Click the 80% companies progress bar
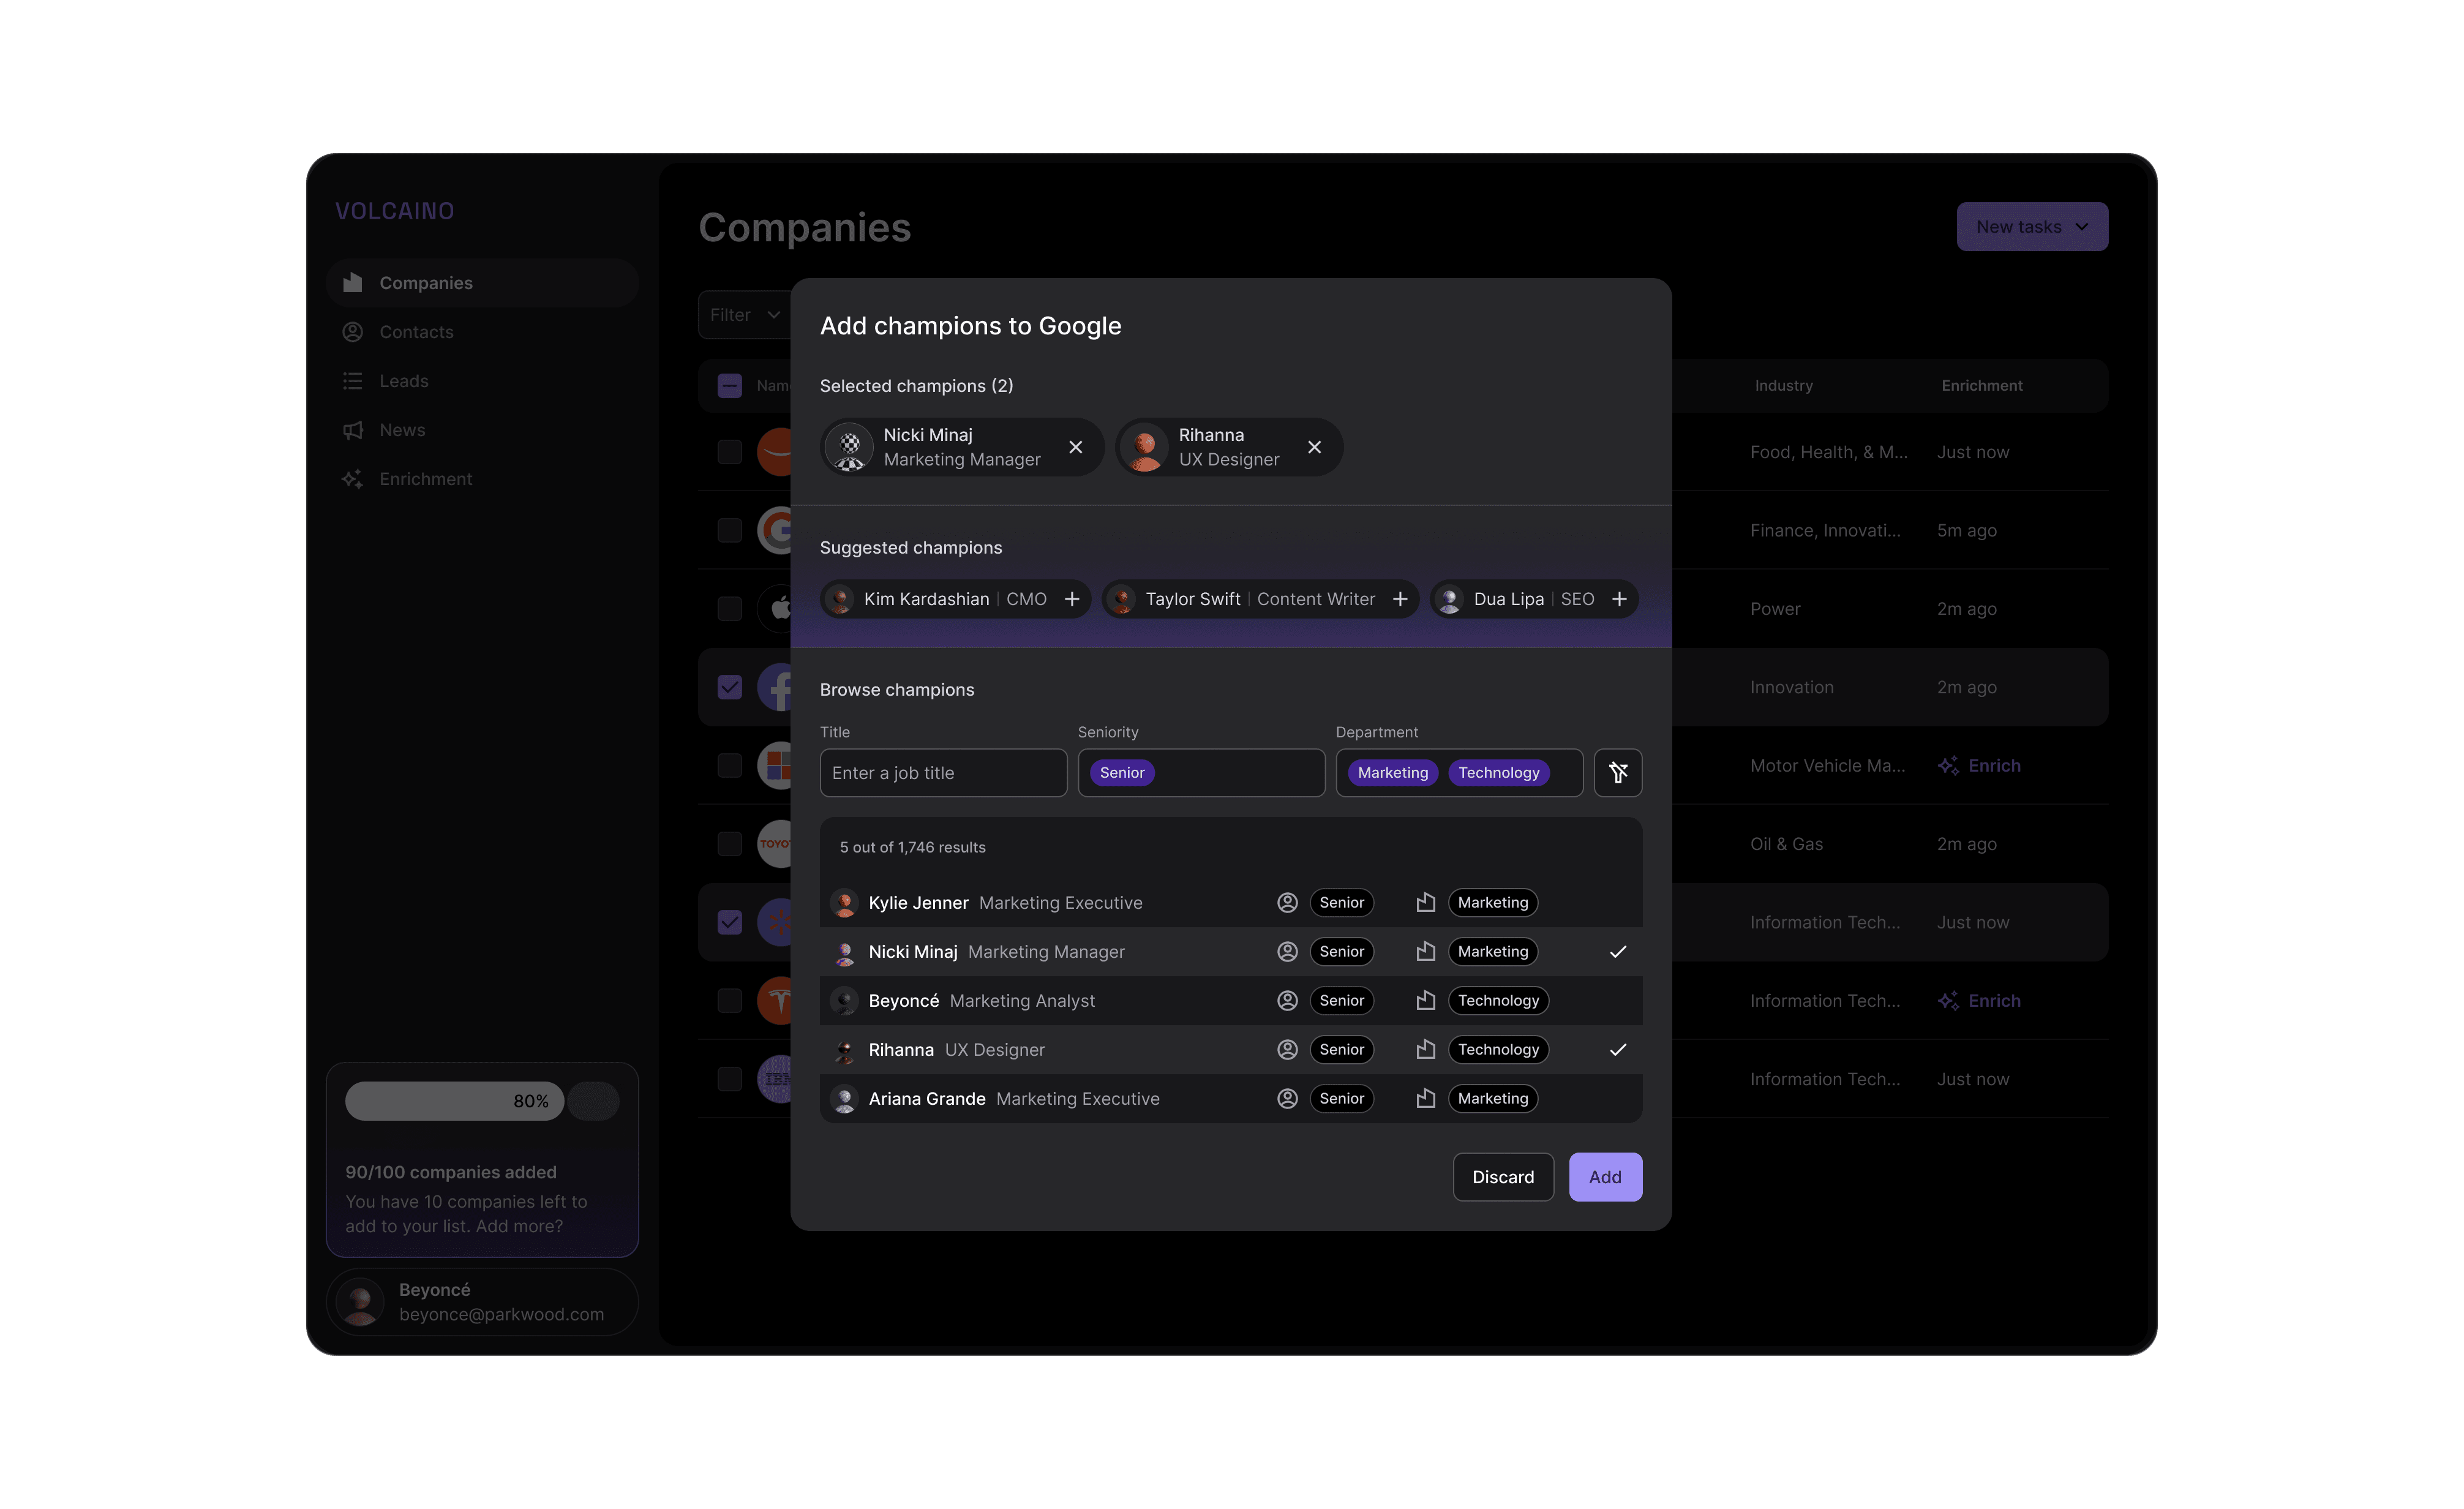2464x1509 pixels. (455, 1101)
